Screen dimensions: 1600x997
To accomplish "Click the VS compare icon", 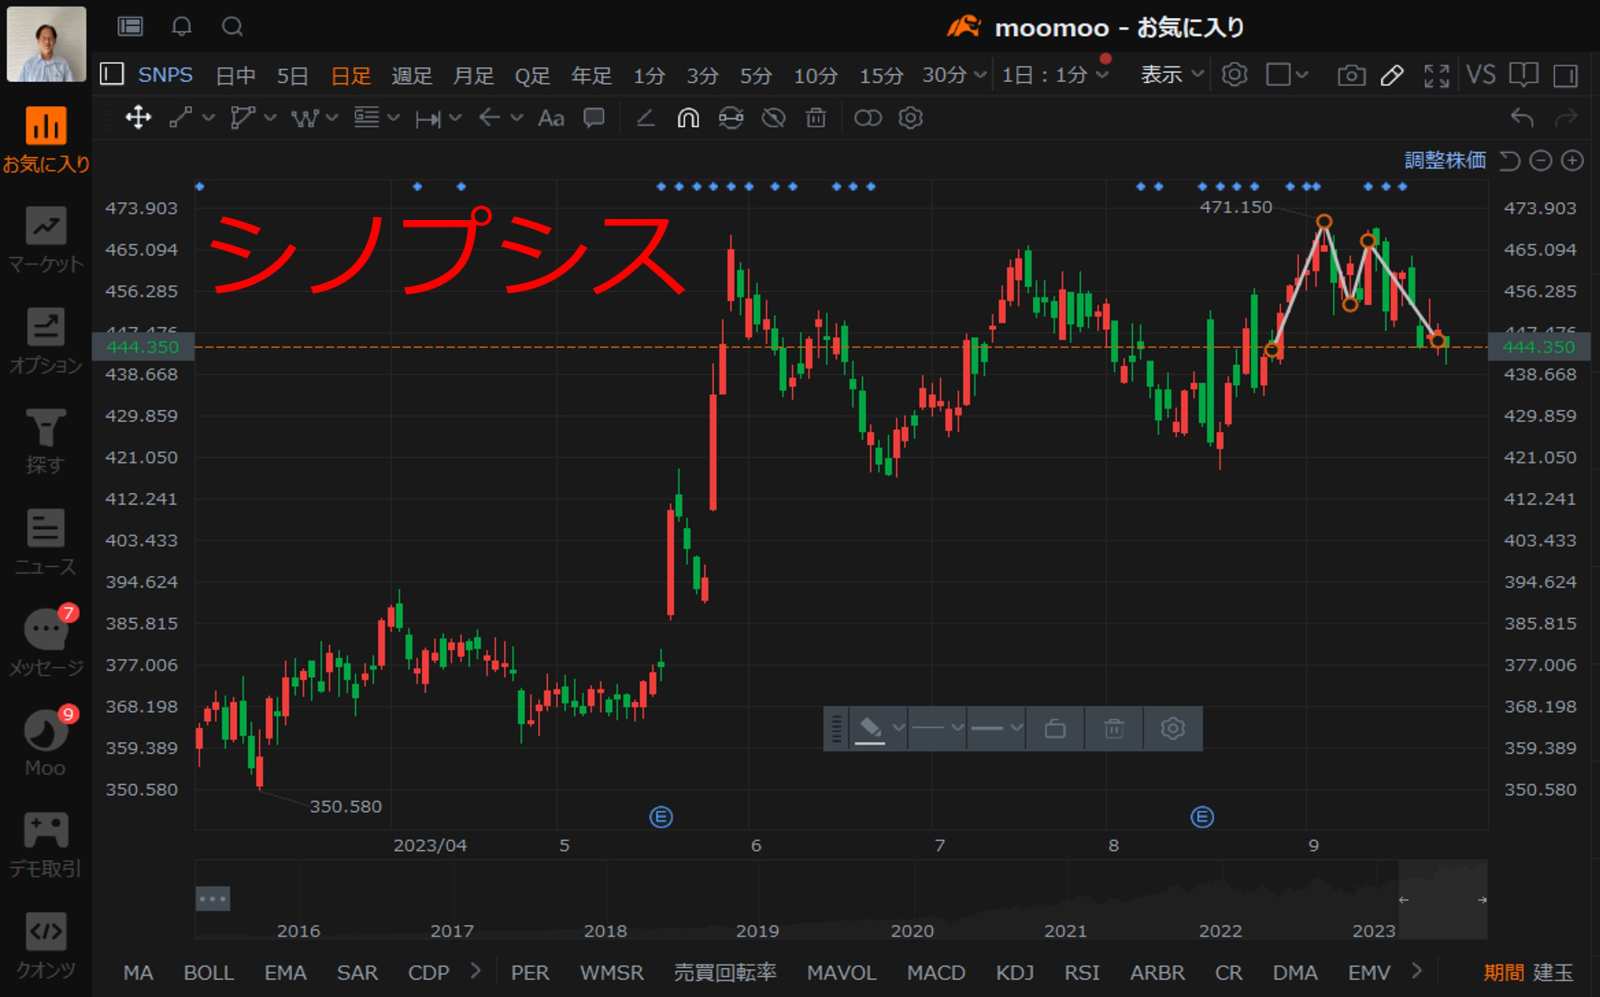I will 1480,75.
